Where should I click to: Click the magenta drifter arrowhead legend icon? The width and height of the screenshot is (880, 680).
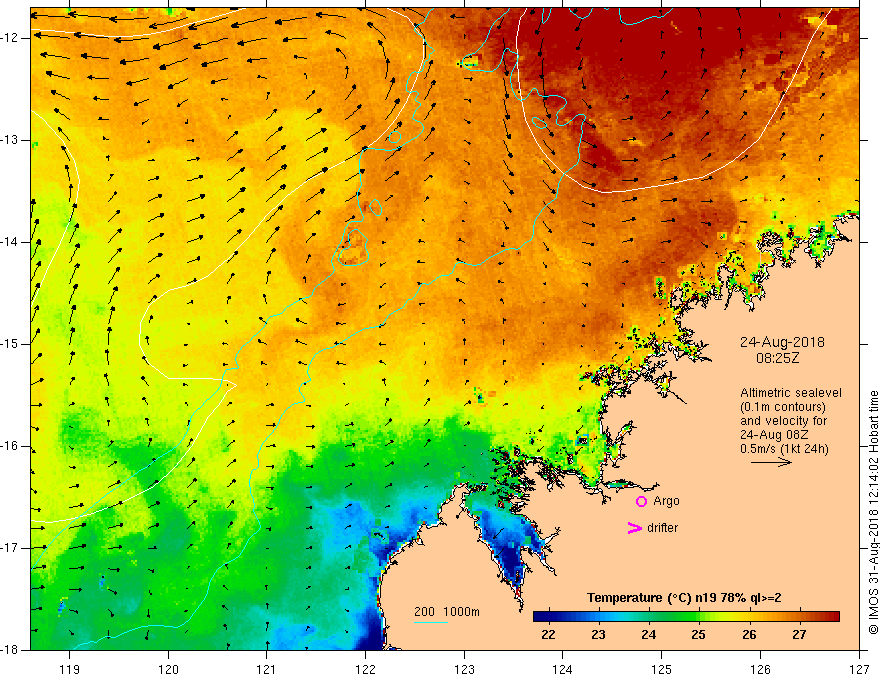[x=634, y=528]
